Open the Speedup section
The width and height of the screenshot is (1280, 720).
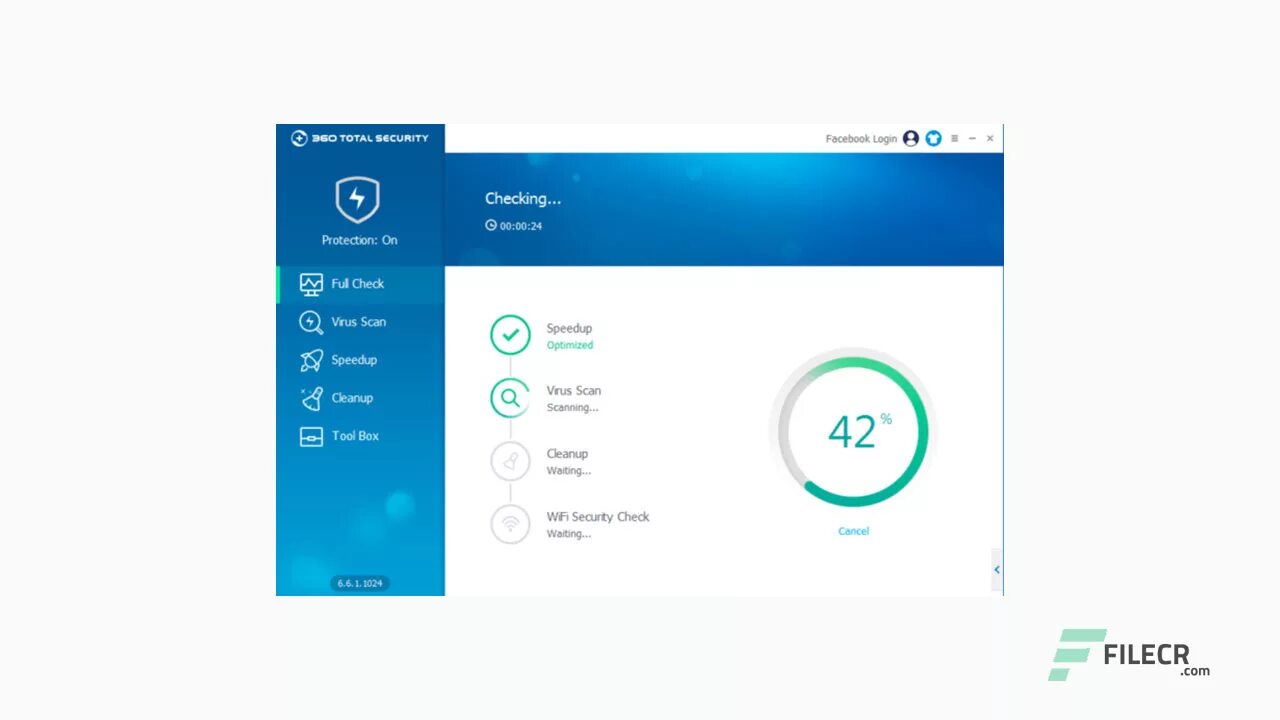pyautogui.click(x=360, y=360)
